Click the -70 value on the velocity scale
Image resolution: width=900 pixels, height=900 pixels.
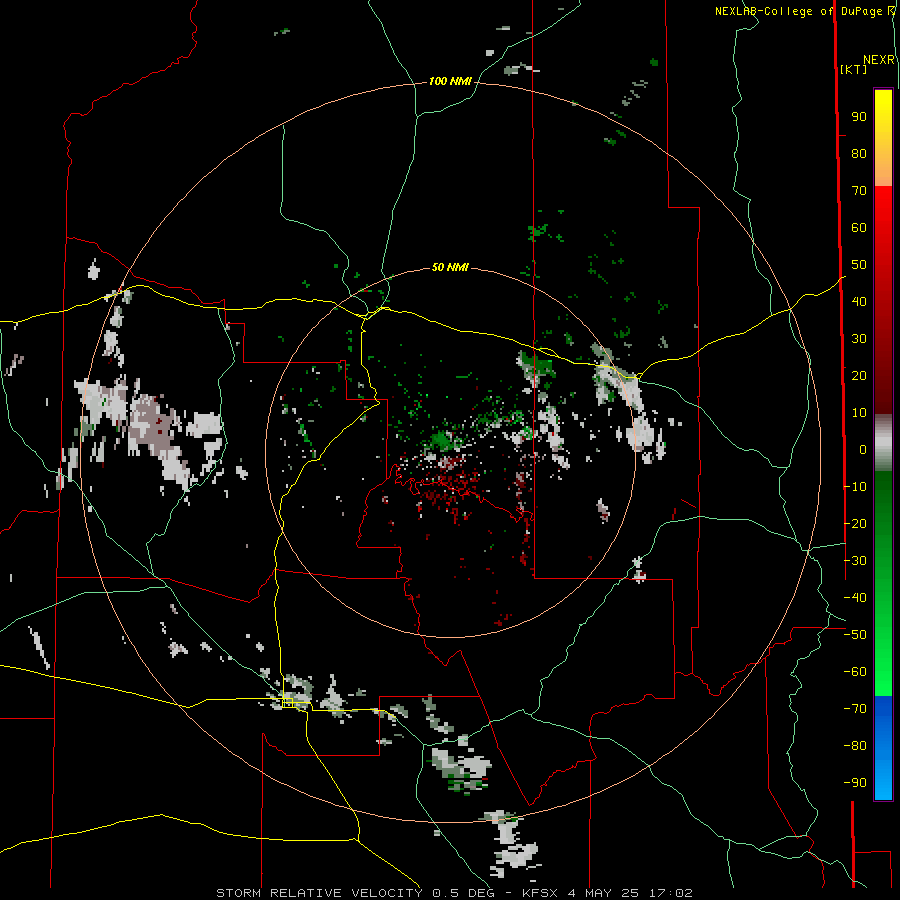[855, 709]
